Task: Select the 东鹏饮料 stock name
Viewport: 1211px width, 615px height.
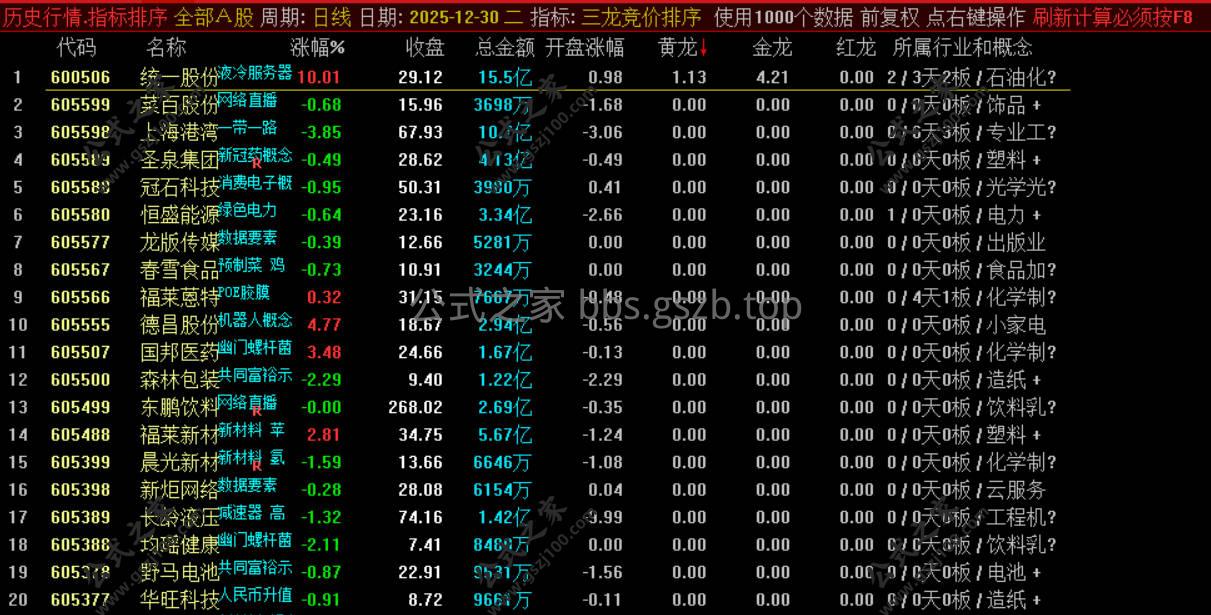Action: click(180, 408)
